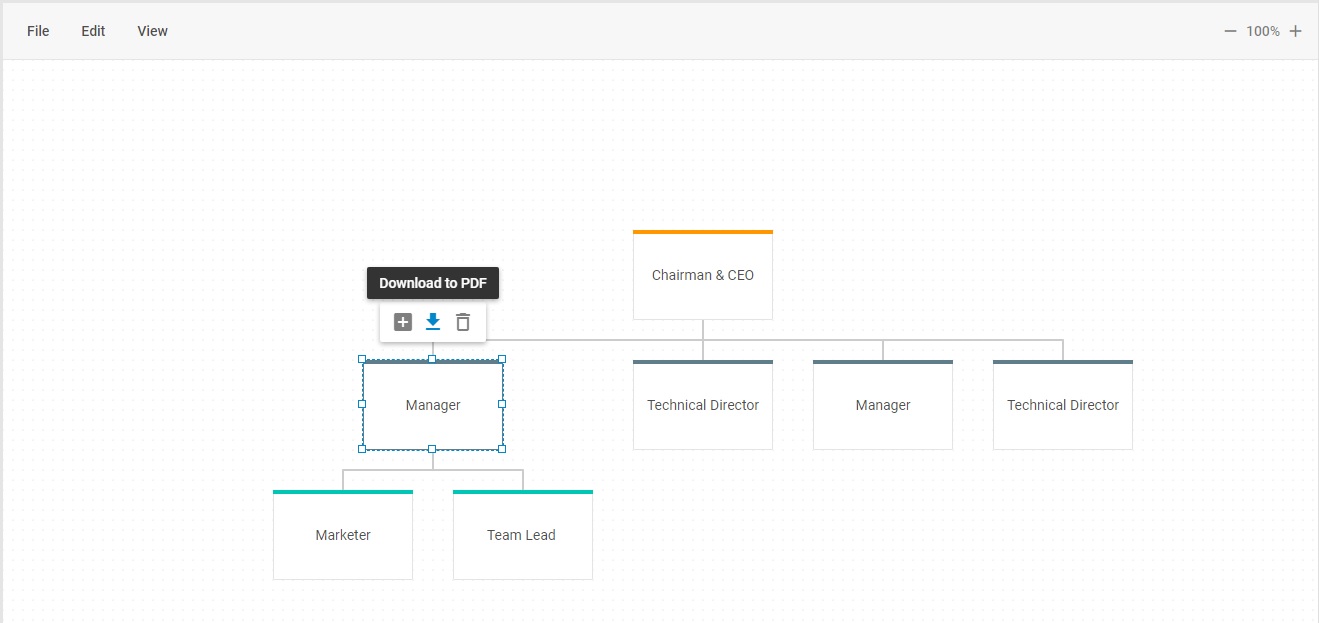Select the rightmost Technical Director box

1063,405
